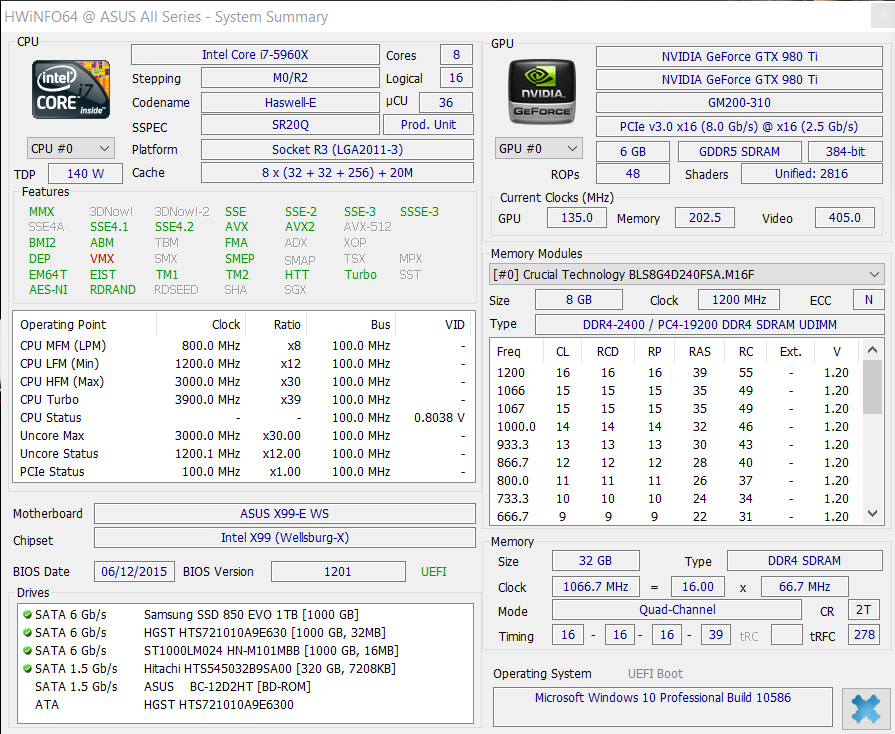Screen dimensions: 895x734
Task: Click the memory timings scrollbar thumb
Action: pyautogui.click(x=872, y=386)
